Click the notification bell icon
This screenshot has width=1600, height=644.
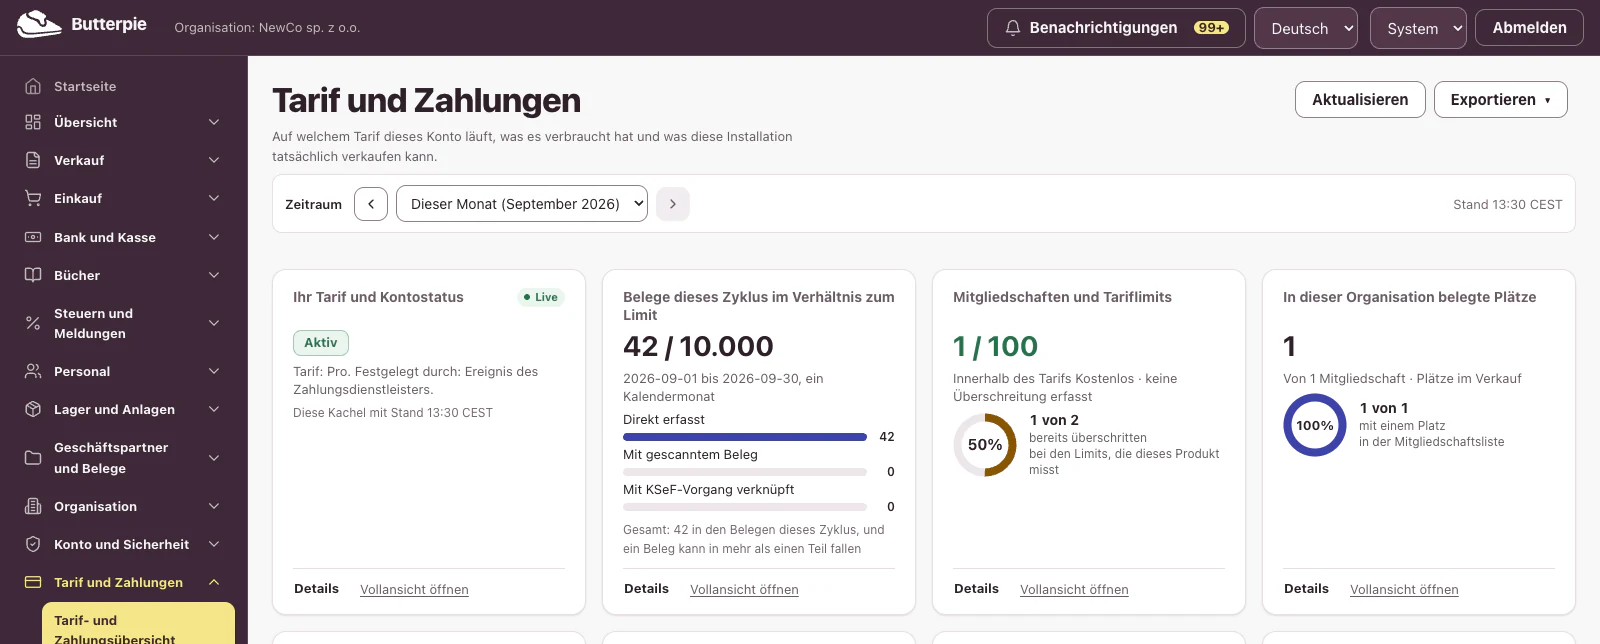point(1013,28)
